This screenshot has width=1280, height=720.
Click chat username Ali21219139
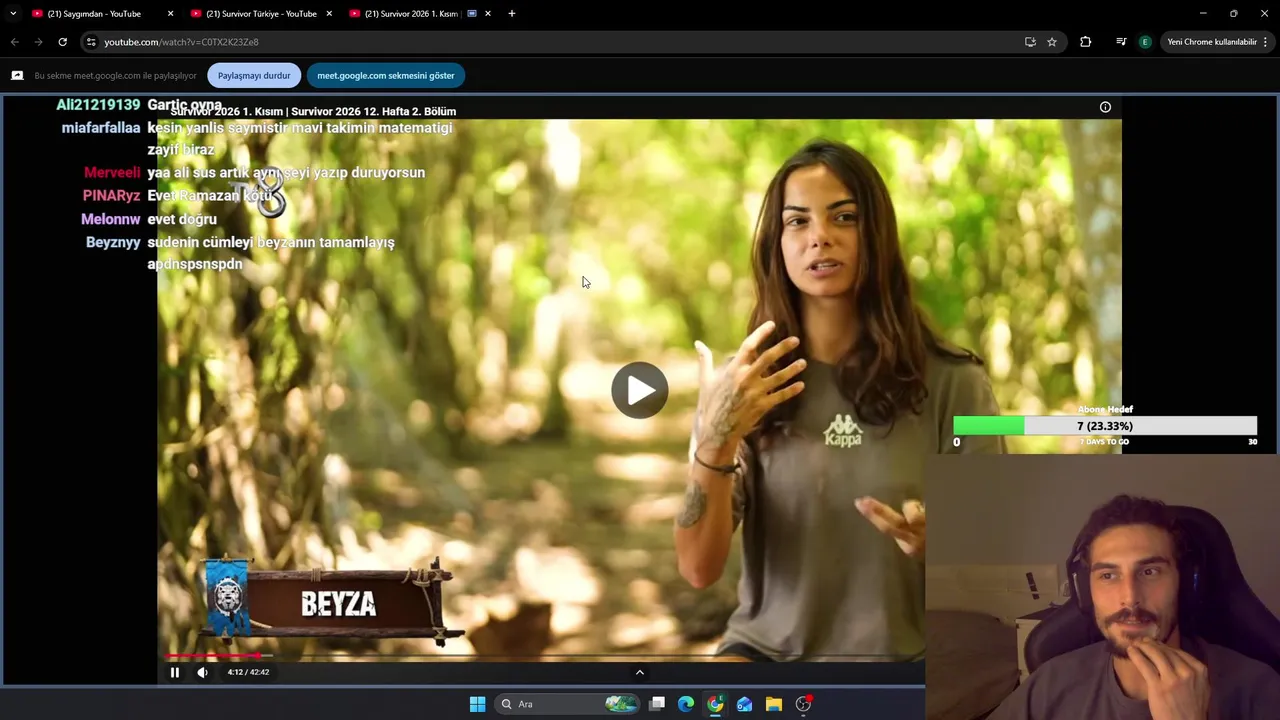98,105
